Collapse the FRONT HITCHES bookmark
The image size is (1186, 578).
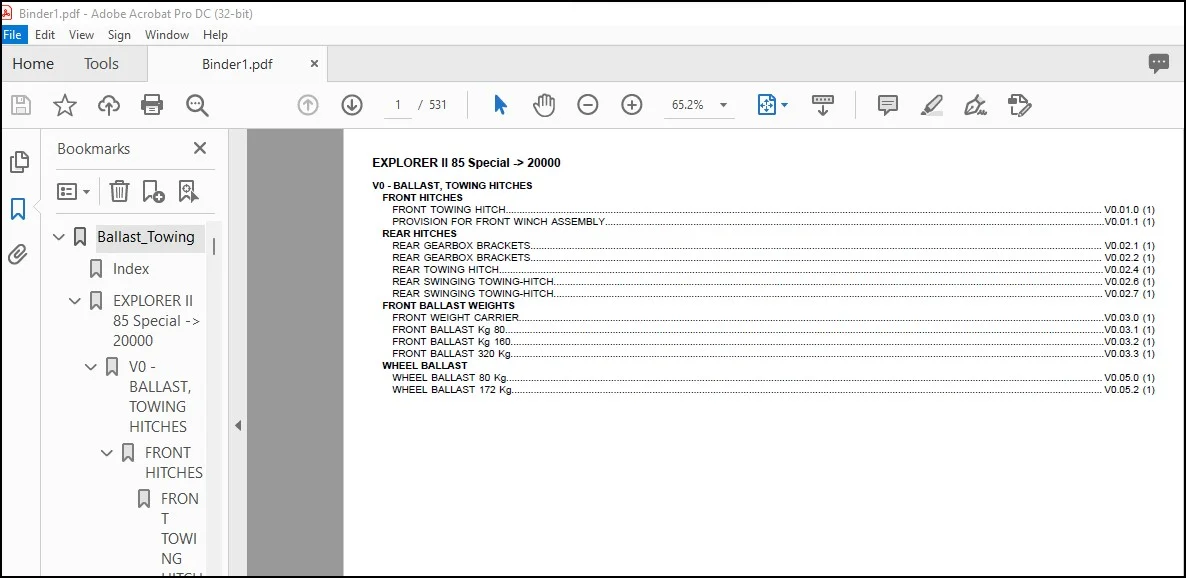(107, 453)
